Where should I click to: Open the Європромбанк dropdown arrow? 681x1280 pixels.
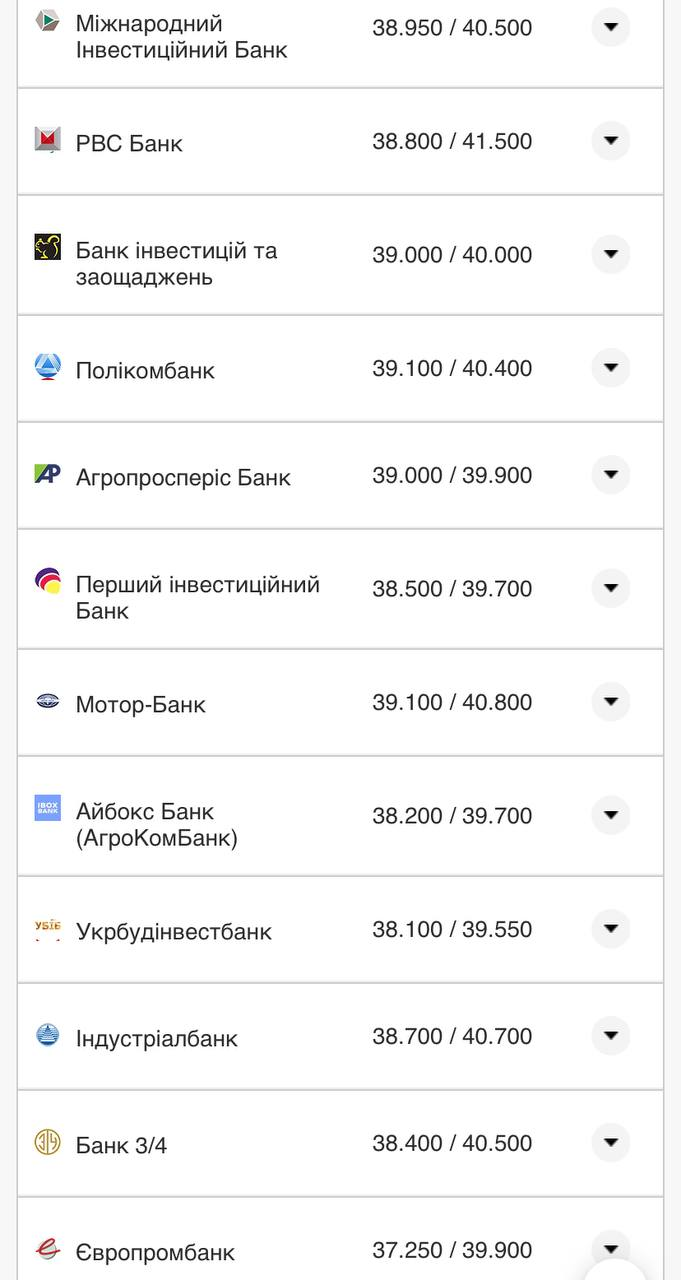point(610,1250)
